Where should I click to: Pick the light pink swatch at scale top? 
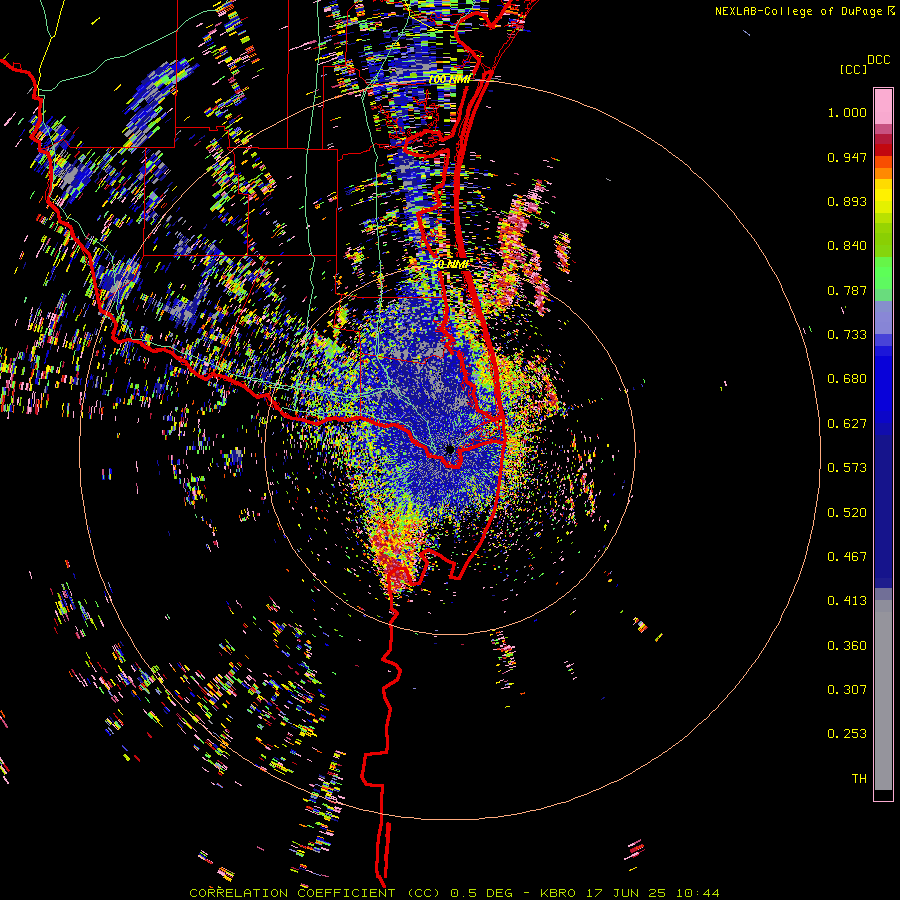click(883, 106)
